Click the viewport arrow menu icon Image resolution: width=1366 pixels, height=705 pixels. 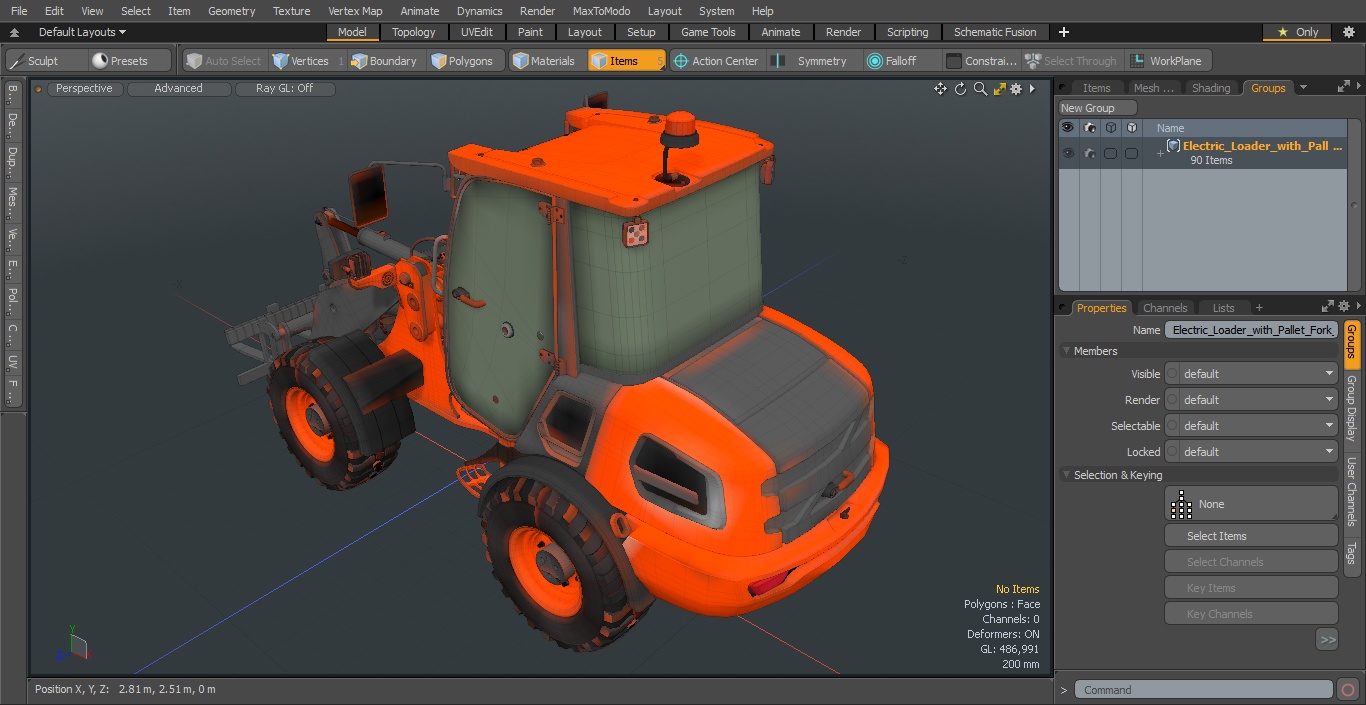tap(1032, 89)
